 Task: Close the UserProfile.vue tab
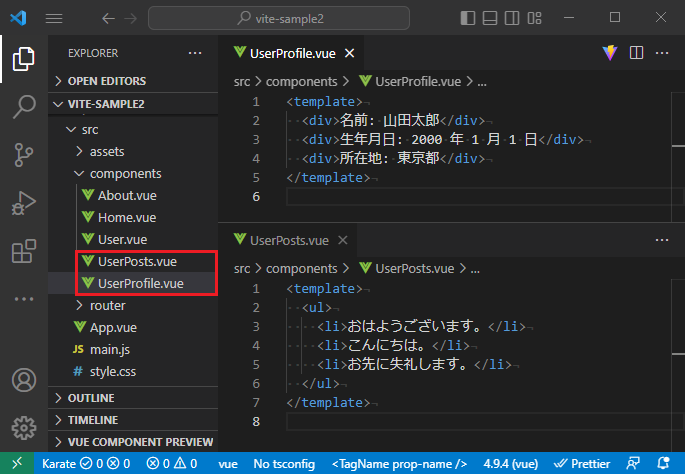349,53
